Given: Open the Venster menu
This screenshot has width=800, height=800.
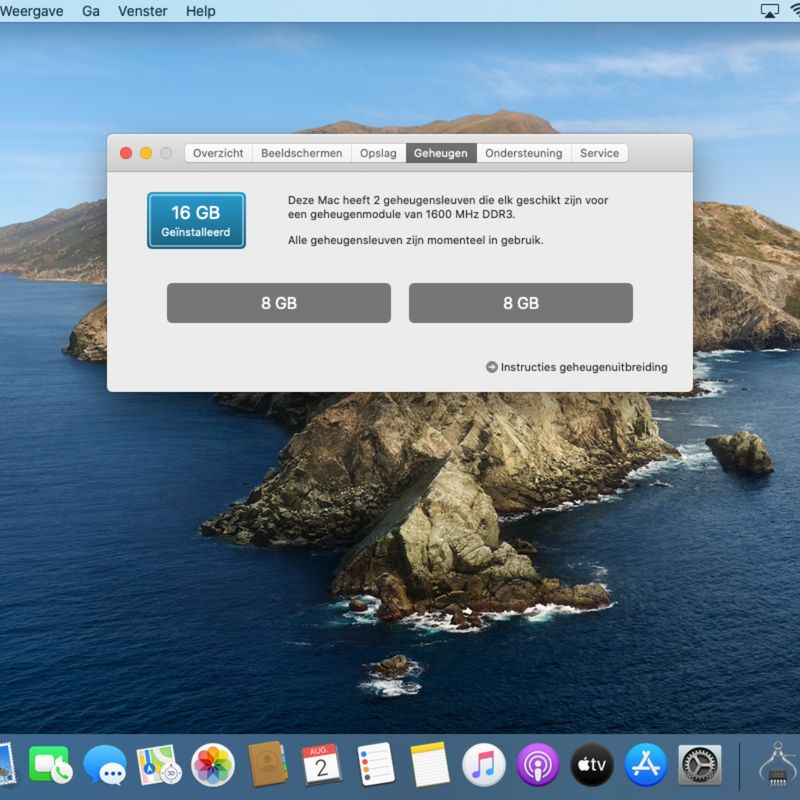Looking at the screenshot, I should tap(142, 11).
